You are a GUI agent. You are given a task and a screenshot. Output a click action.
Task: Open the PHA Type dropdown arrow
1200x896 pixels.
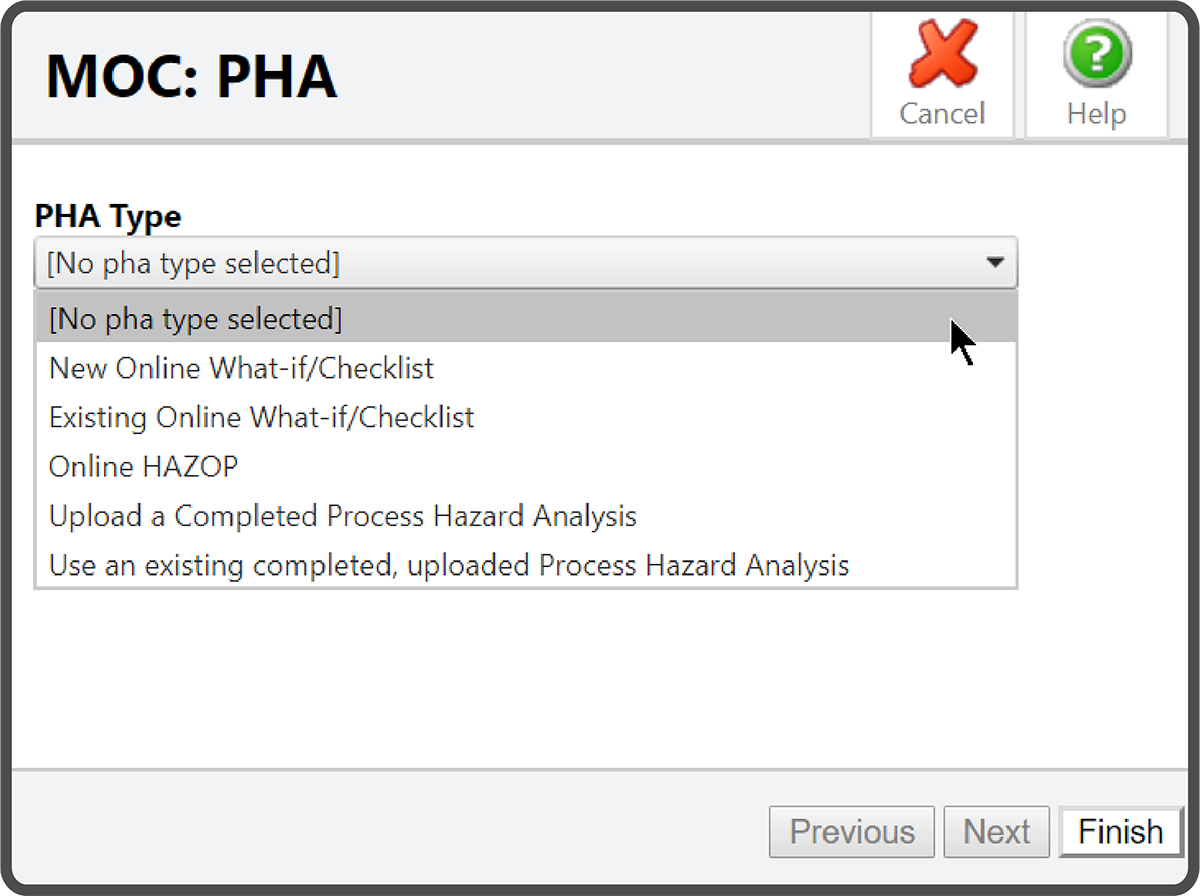(996, 262)
